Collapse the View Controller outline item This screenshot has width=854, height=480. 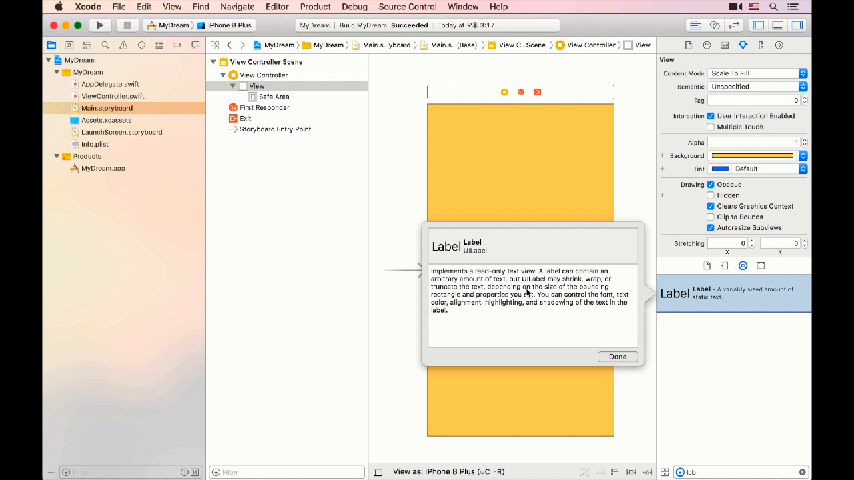pyautogui.click(x=223, y=75)
